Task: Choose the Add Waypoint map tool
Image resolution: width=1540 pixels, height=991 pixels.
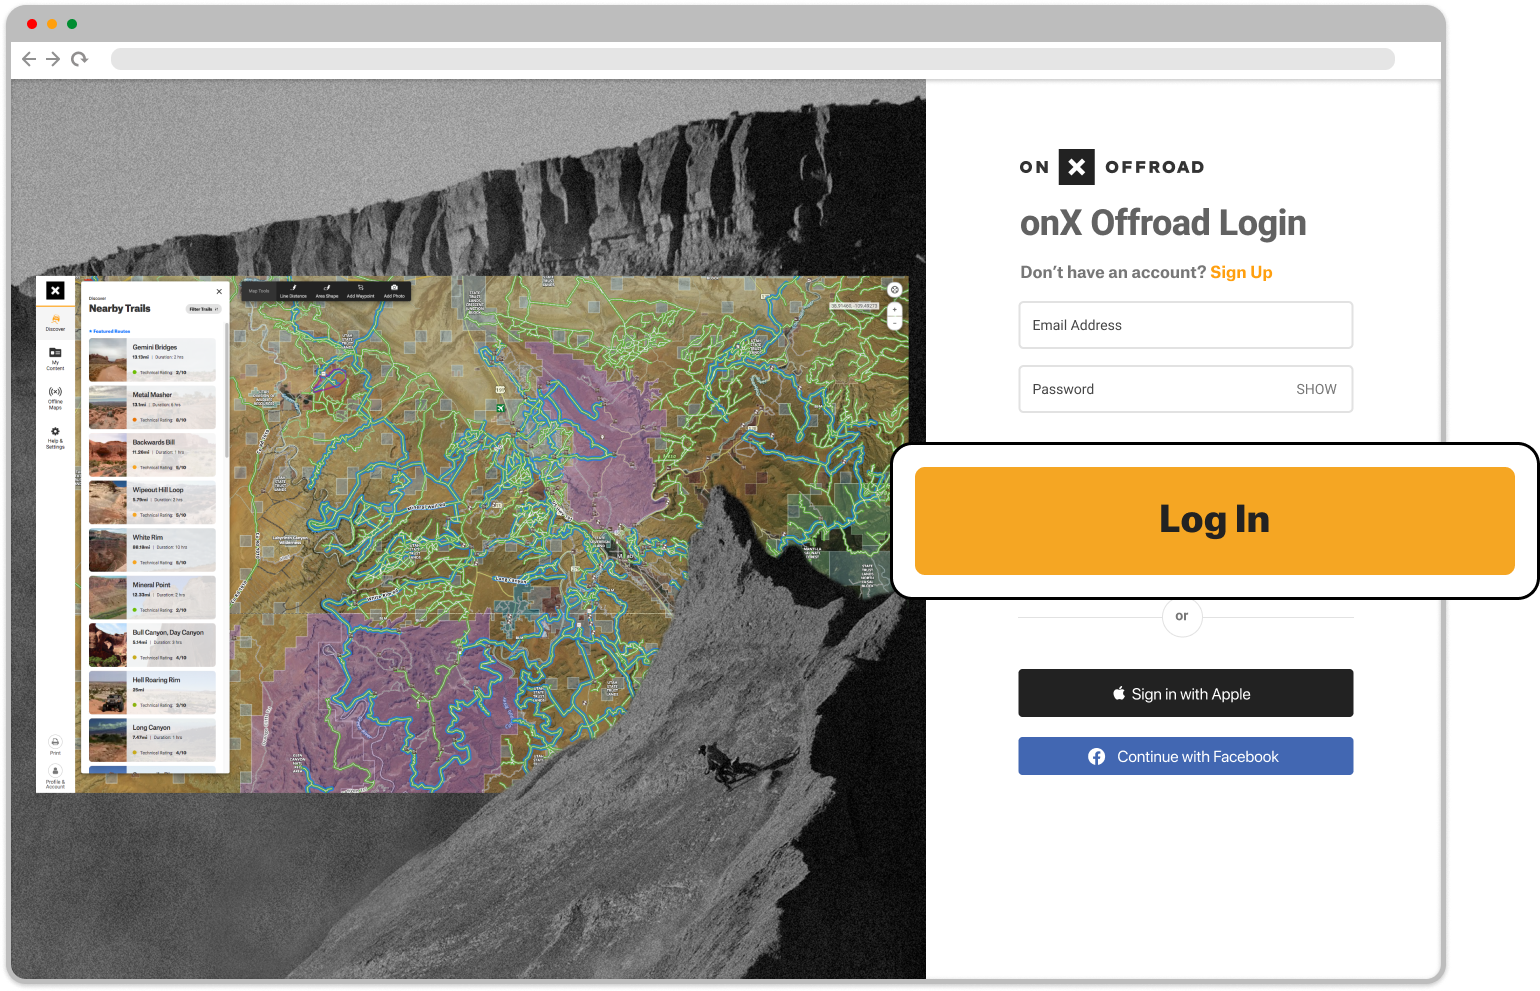Action: tap(360, 290)
